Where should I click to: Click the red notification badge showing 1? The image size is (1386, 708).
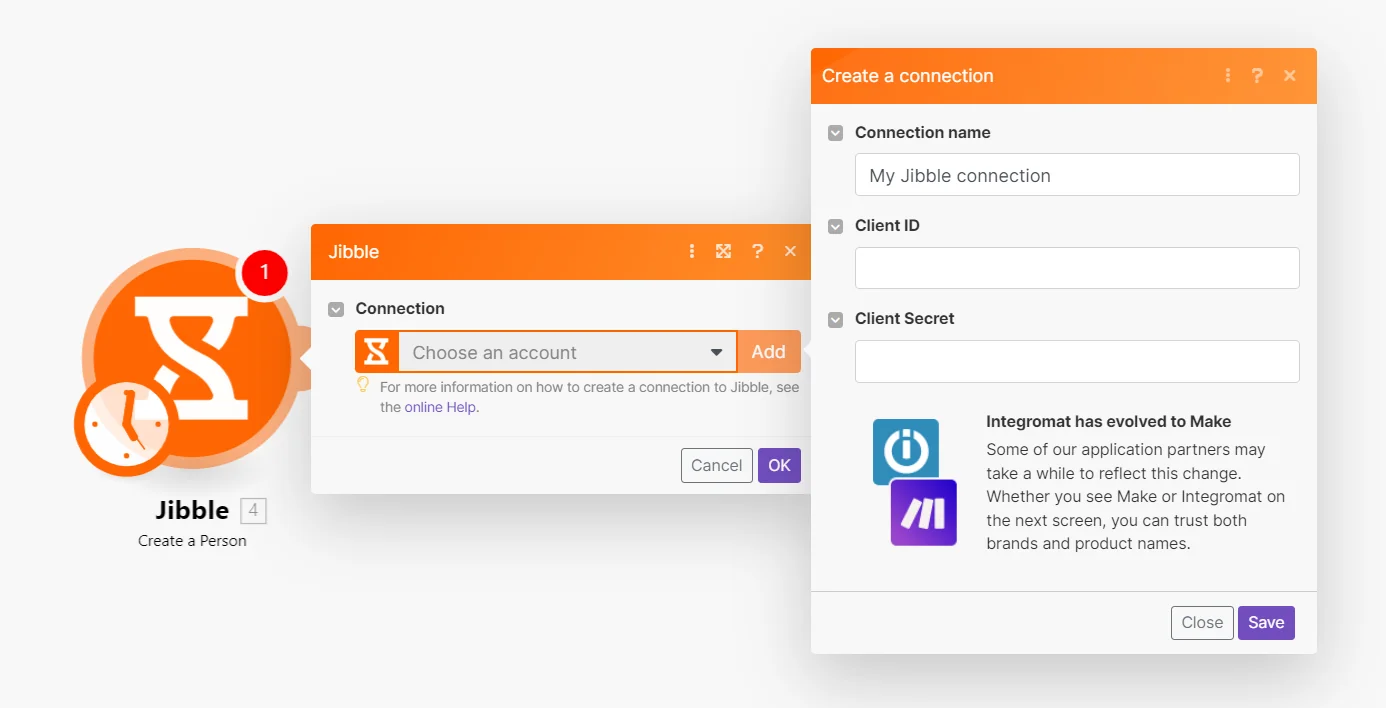coord(264,272)
